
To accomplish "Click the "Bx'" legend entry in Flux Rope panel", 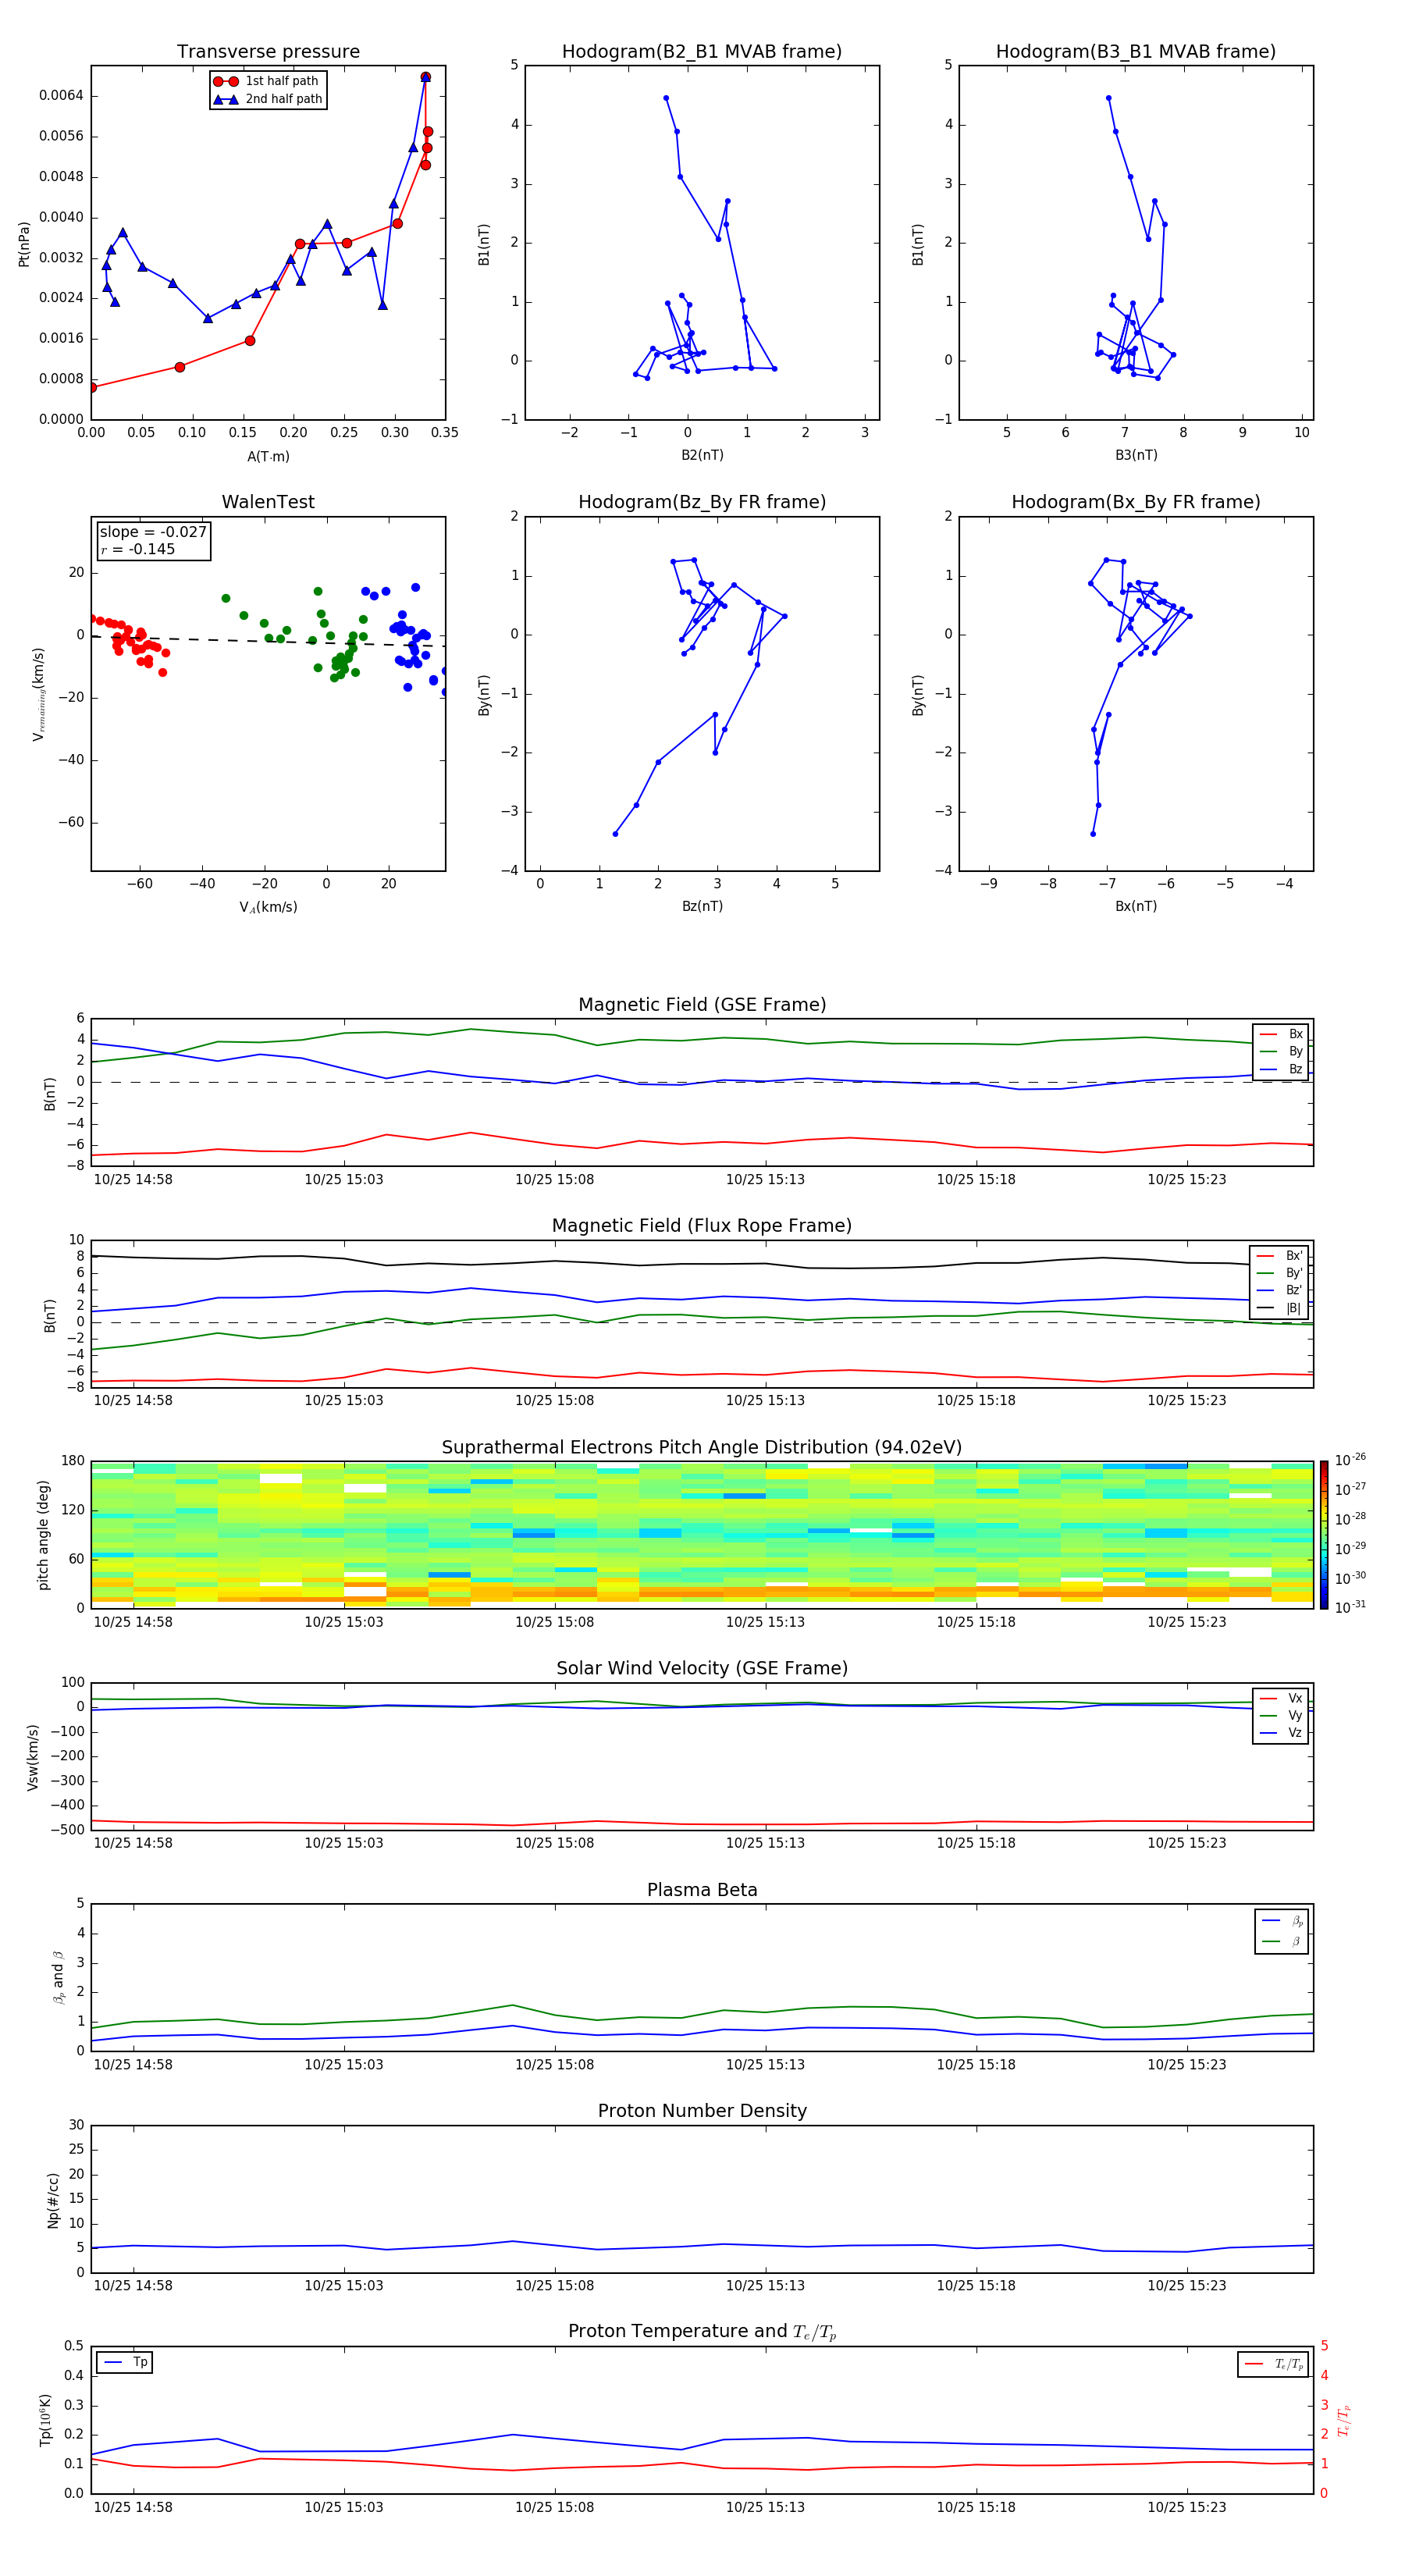I will 1280,1256.
